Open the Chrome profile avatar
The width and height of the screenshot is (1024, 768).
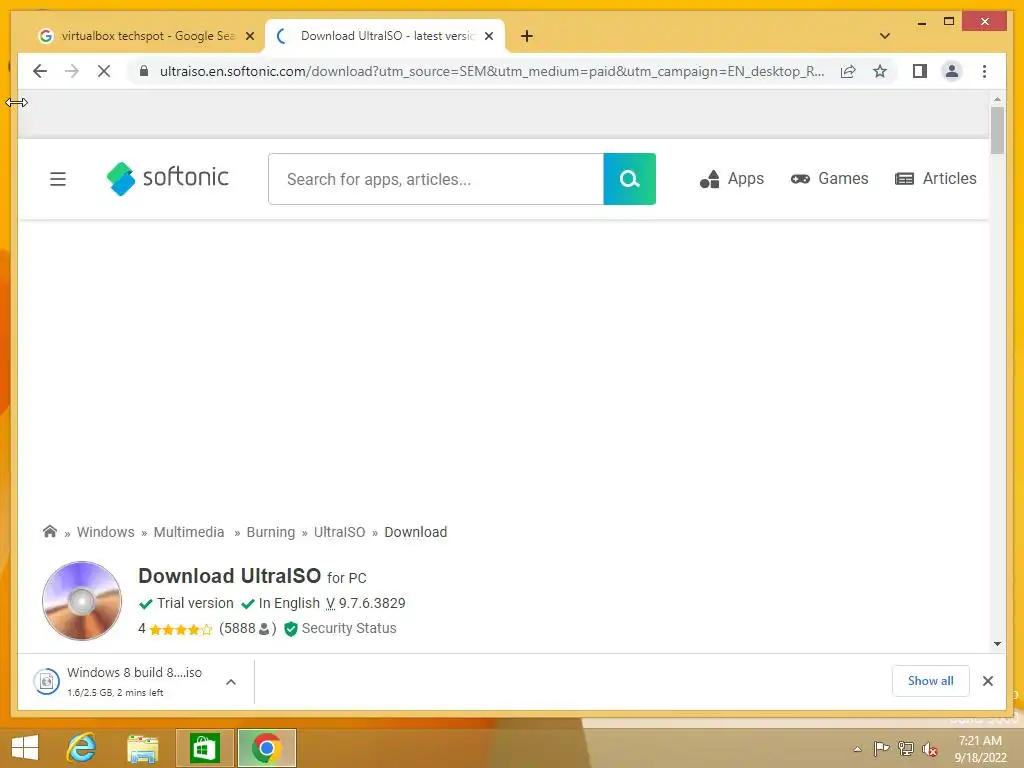[x=952, y=71]
